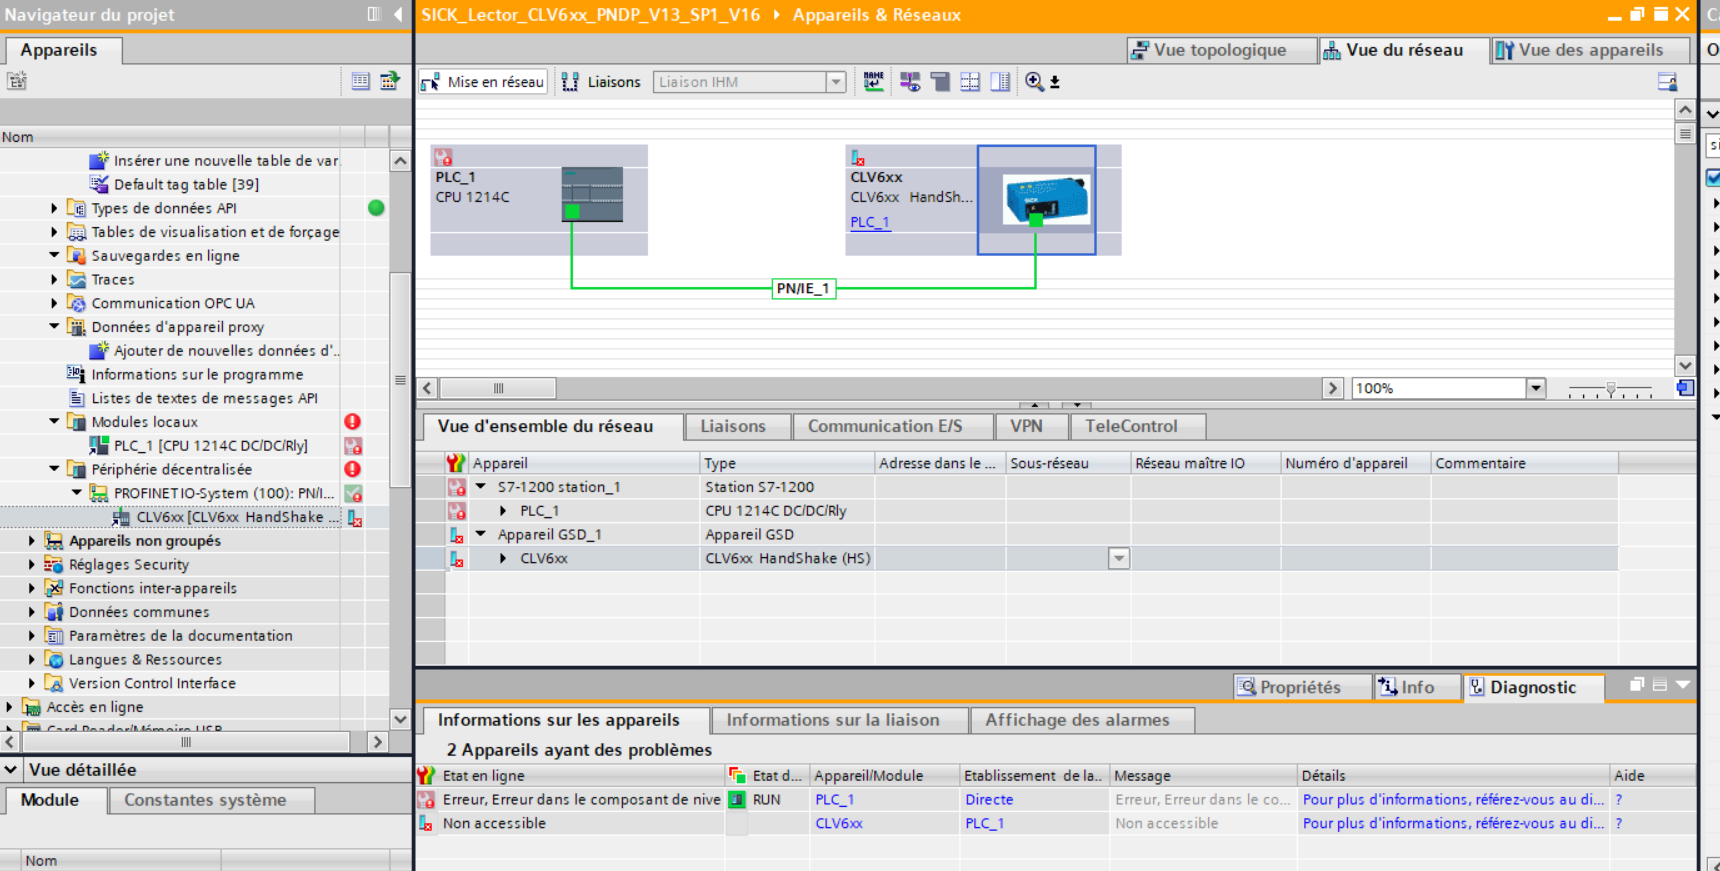
Task: Click the PLC_1 link in diagnostics table
Action: 835,800
